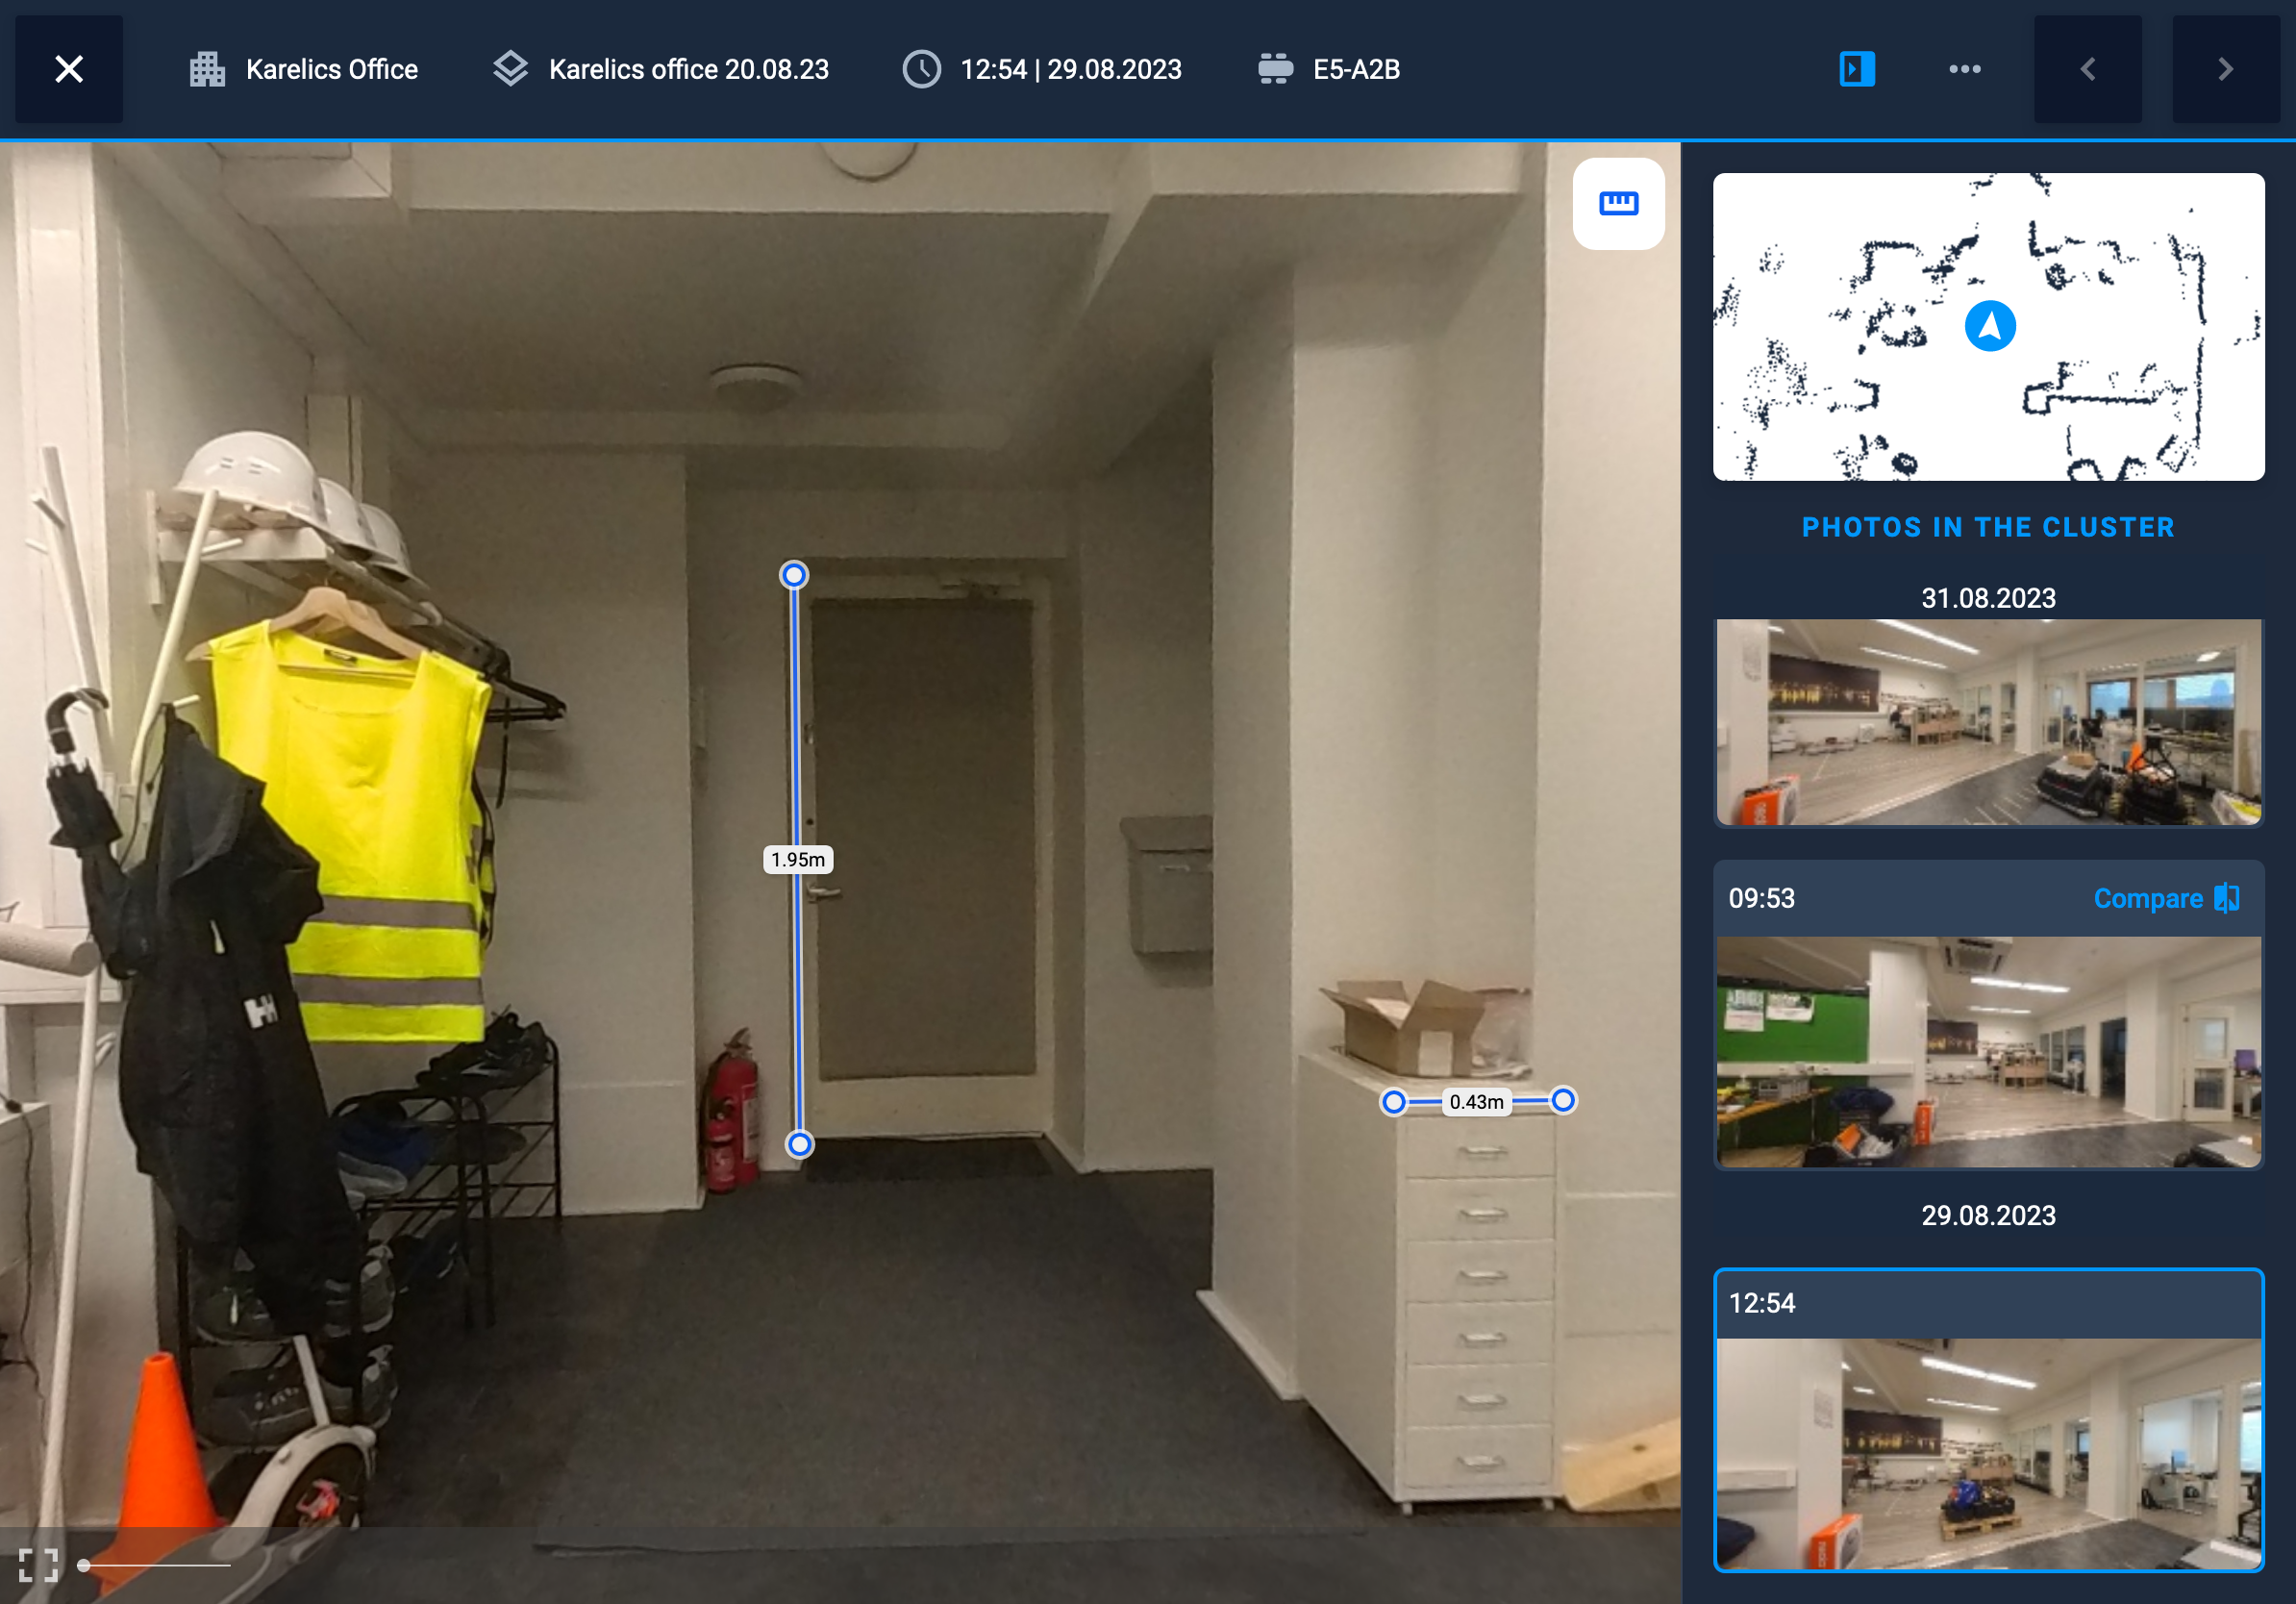
Task: Toggle the right side panel visibility
Action: coord(1856,69)
